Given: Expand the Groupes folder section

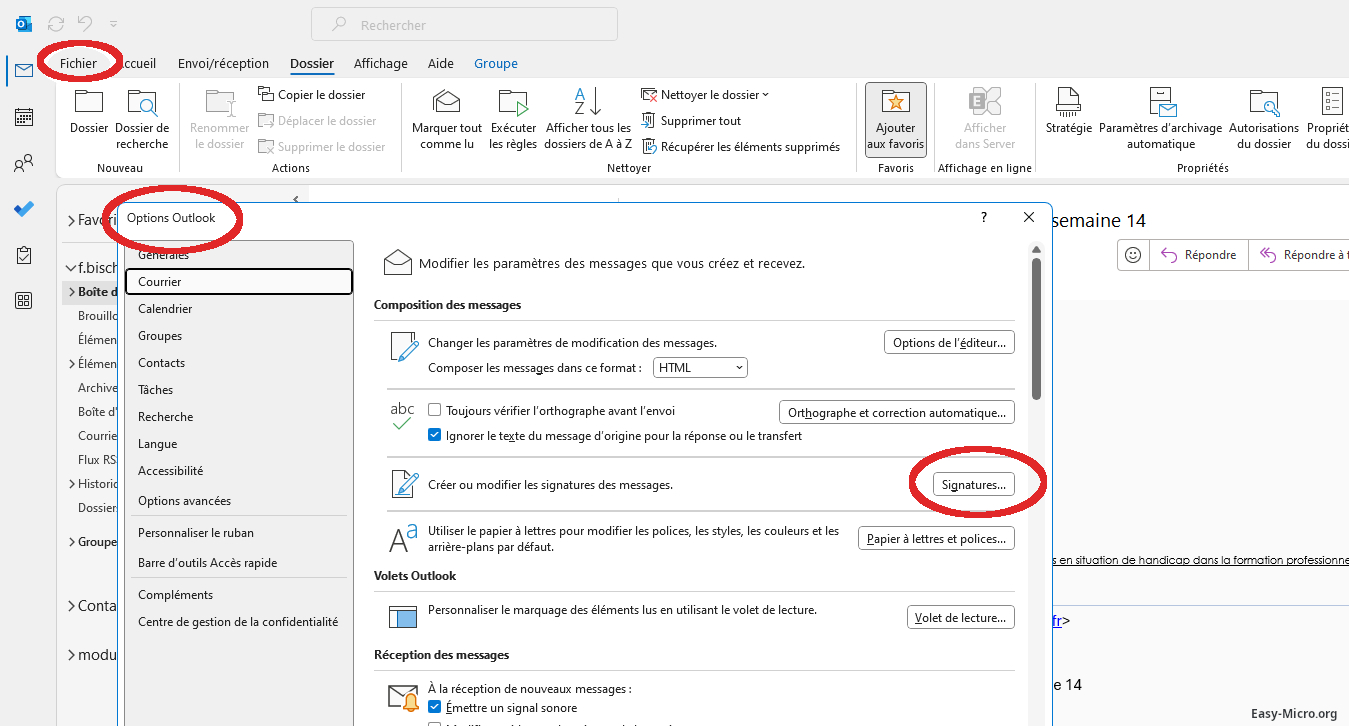Looking at the screenshot, I should tap(72, 542).
